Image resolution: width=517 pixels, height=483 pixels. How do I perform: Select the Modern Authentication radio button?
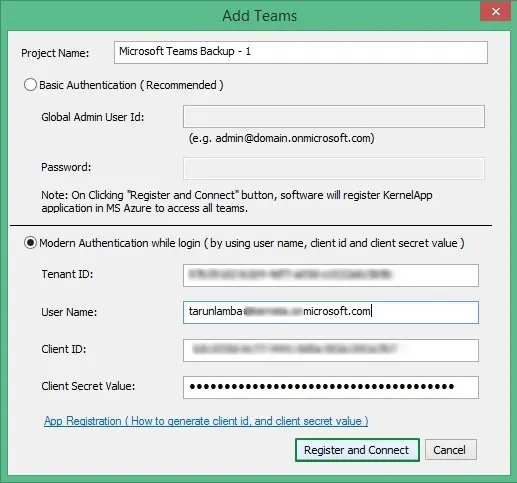point(30,243)
